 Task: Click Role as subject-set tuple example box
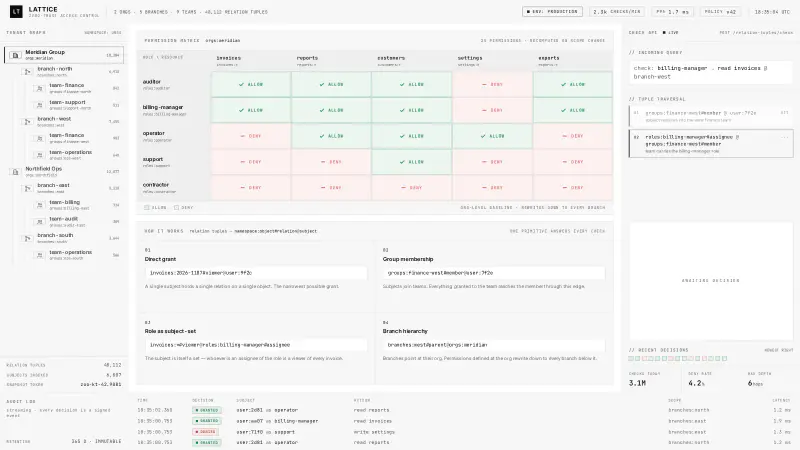click(x=256, y=345)
